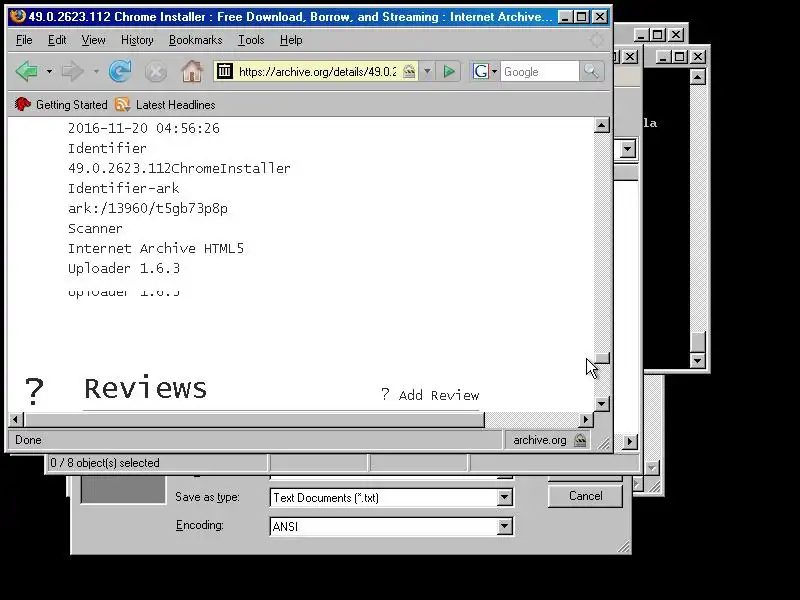Click scrollbar down arrow in black background window
The width and height of the screenshot is (800, 600).
(x=697, y=360)
